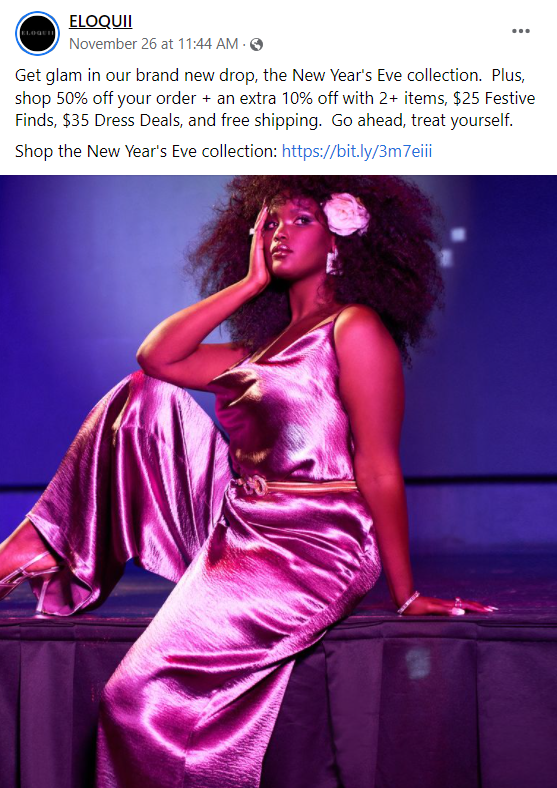Open the post photo of the satin dress
This screenshot has width=557, height=788.
(278, 481)
